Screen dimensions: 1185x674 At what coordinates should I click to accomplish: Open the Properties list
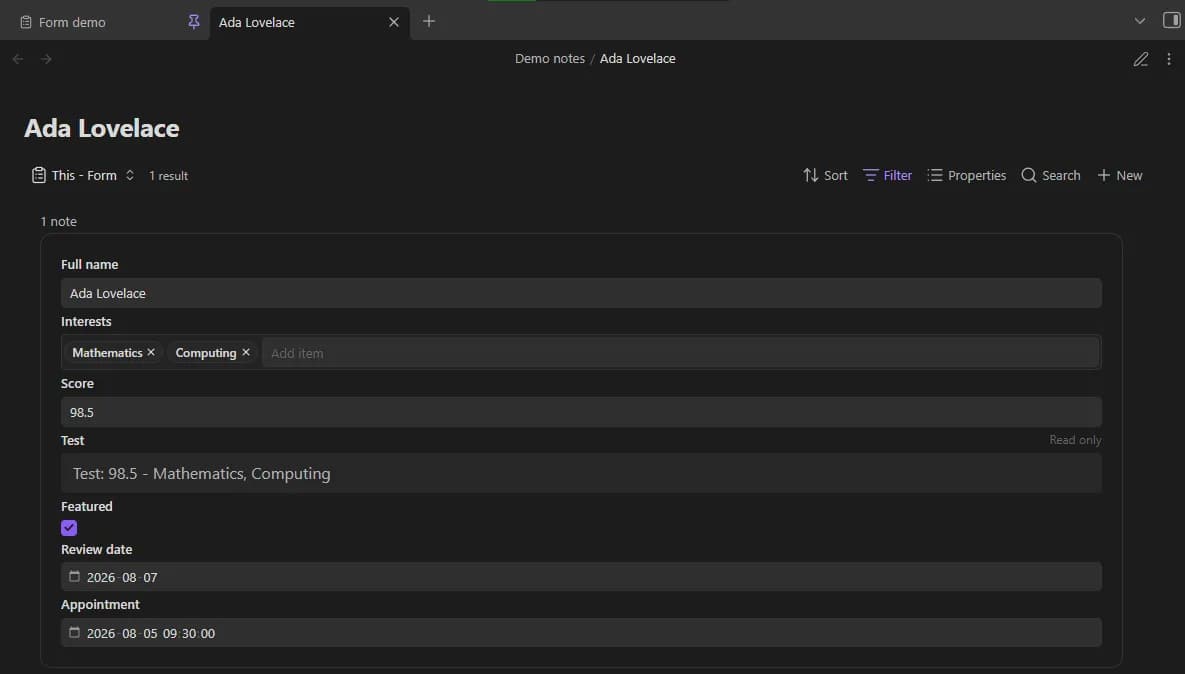click(x=967, y=175)
